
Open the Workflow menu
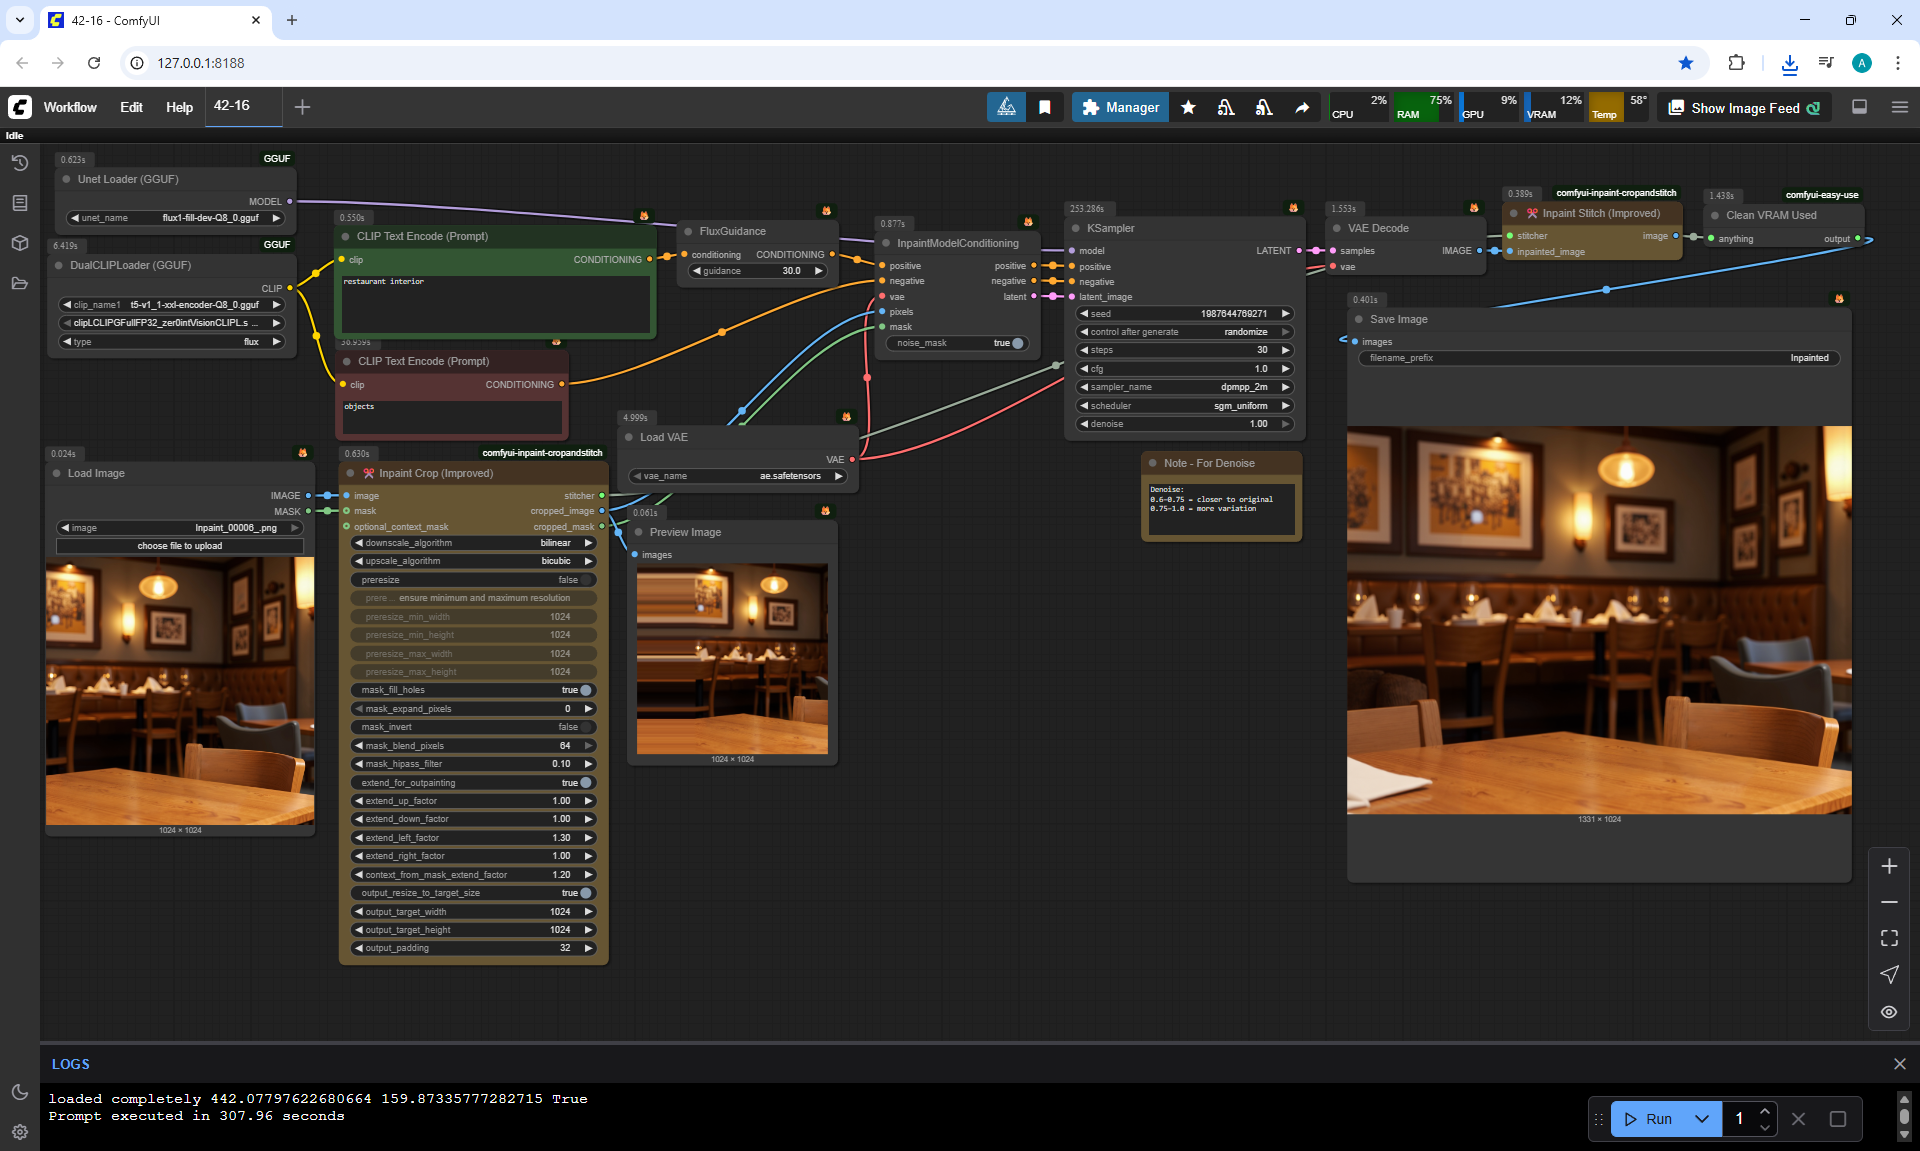(70, 107)
